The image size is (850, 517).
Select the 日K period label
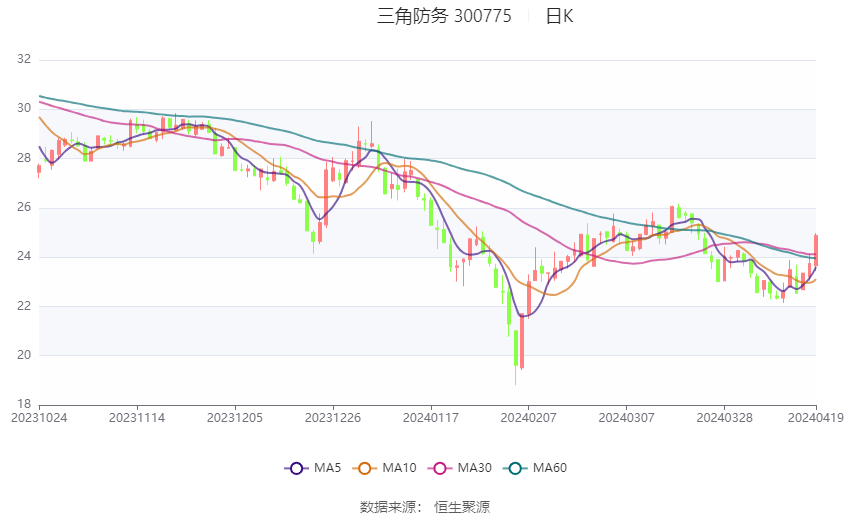tap(559, 16)
